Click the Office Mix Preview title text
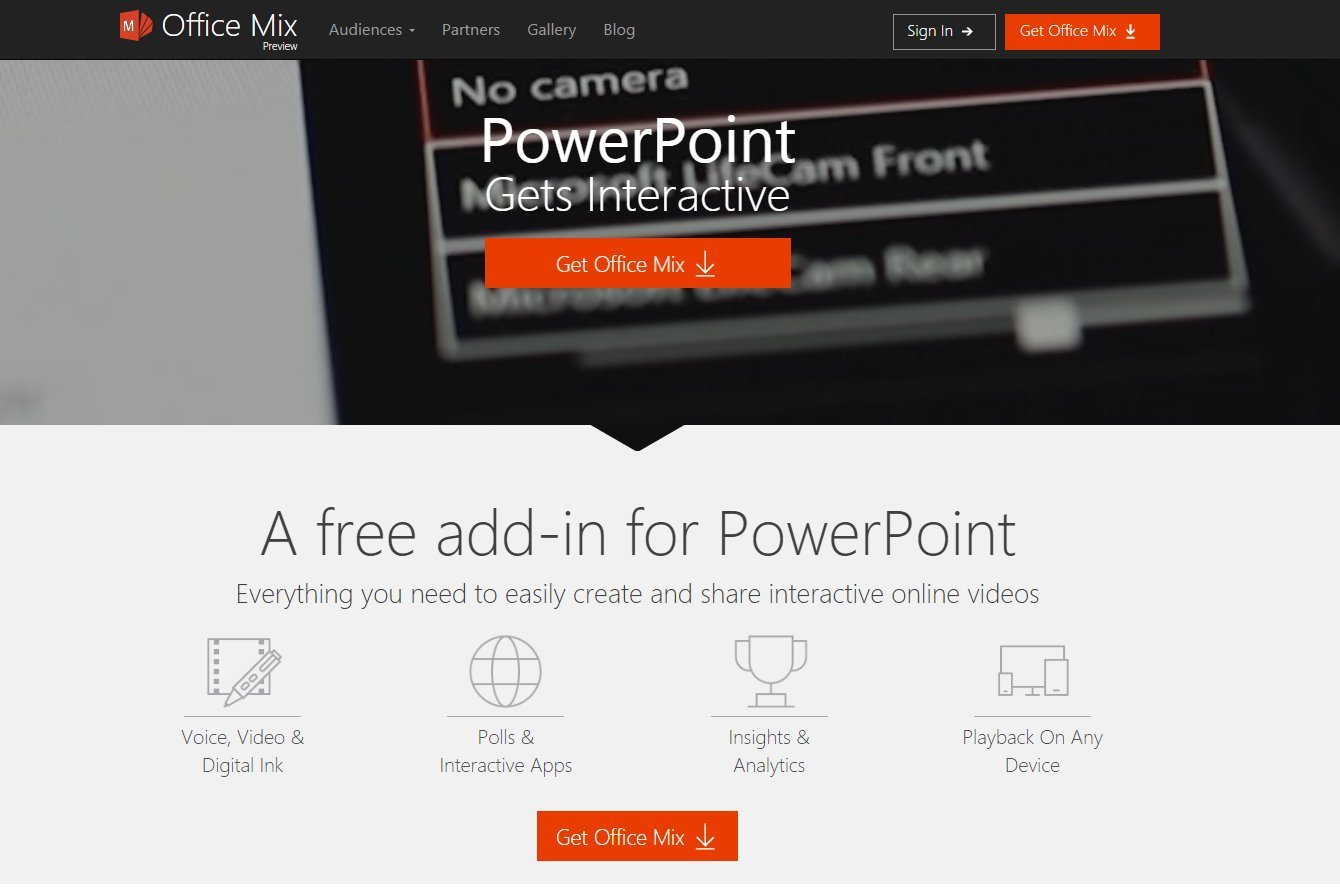The image size is (1340, 894). pos(230,29)
